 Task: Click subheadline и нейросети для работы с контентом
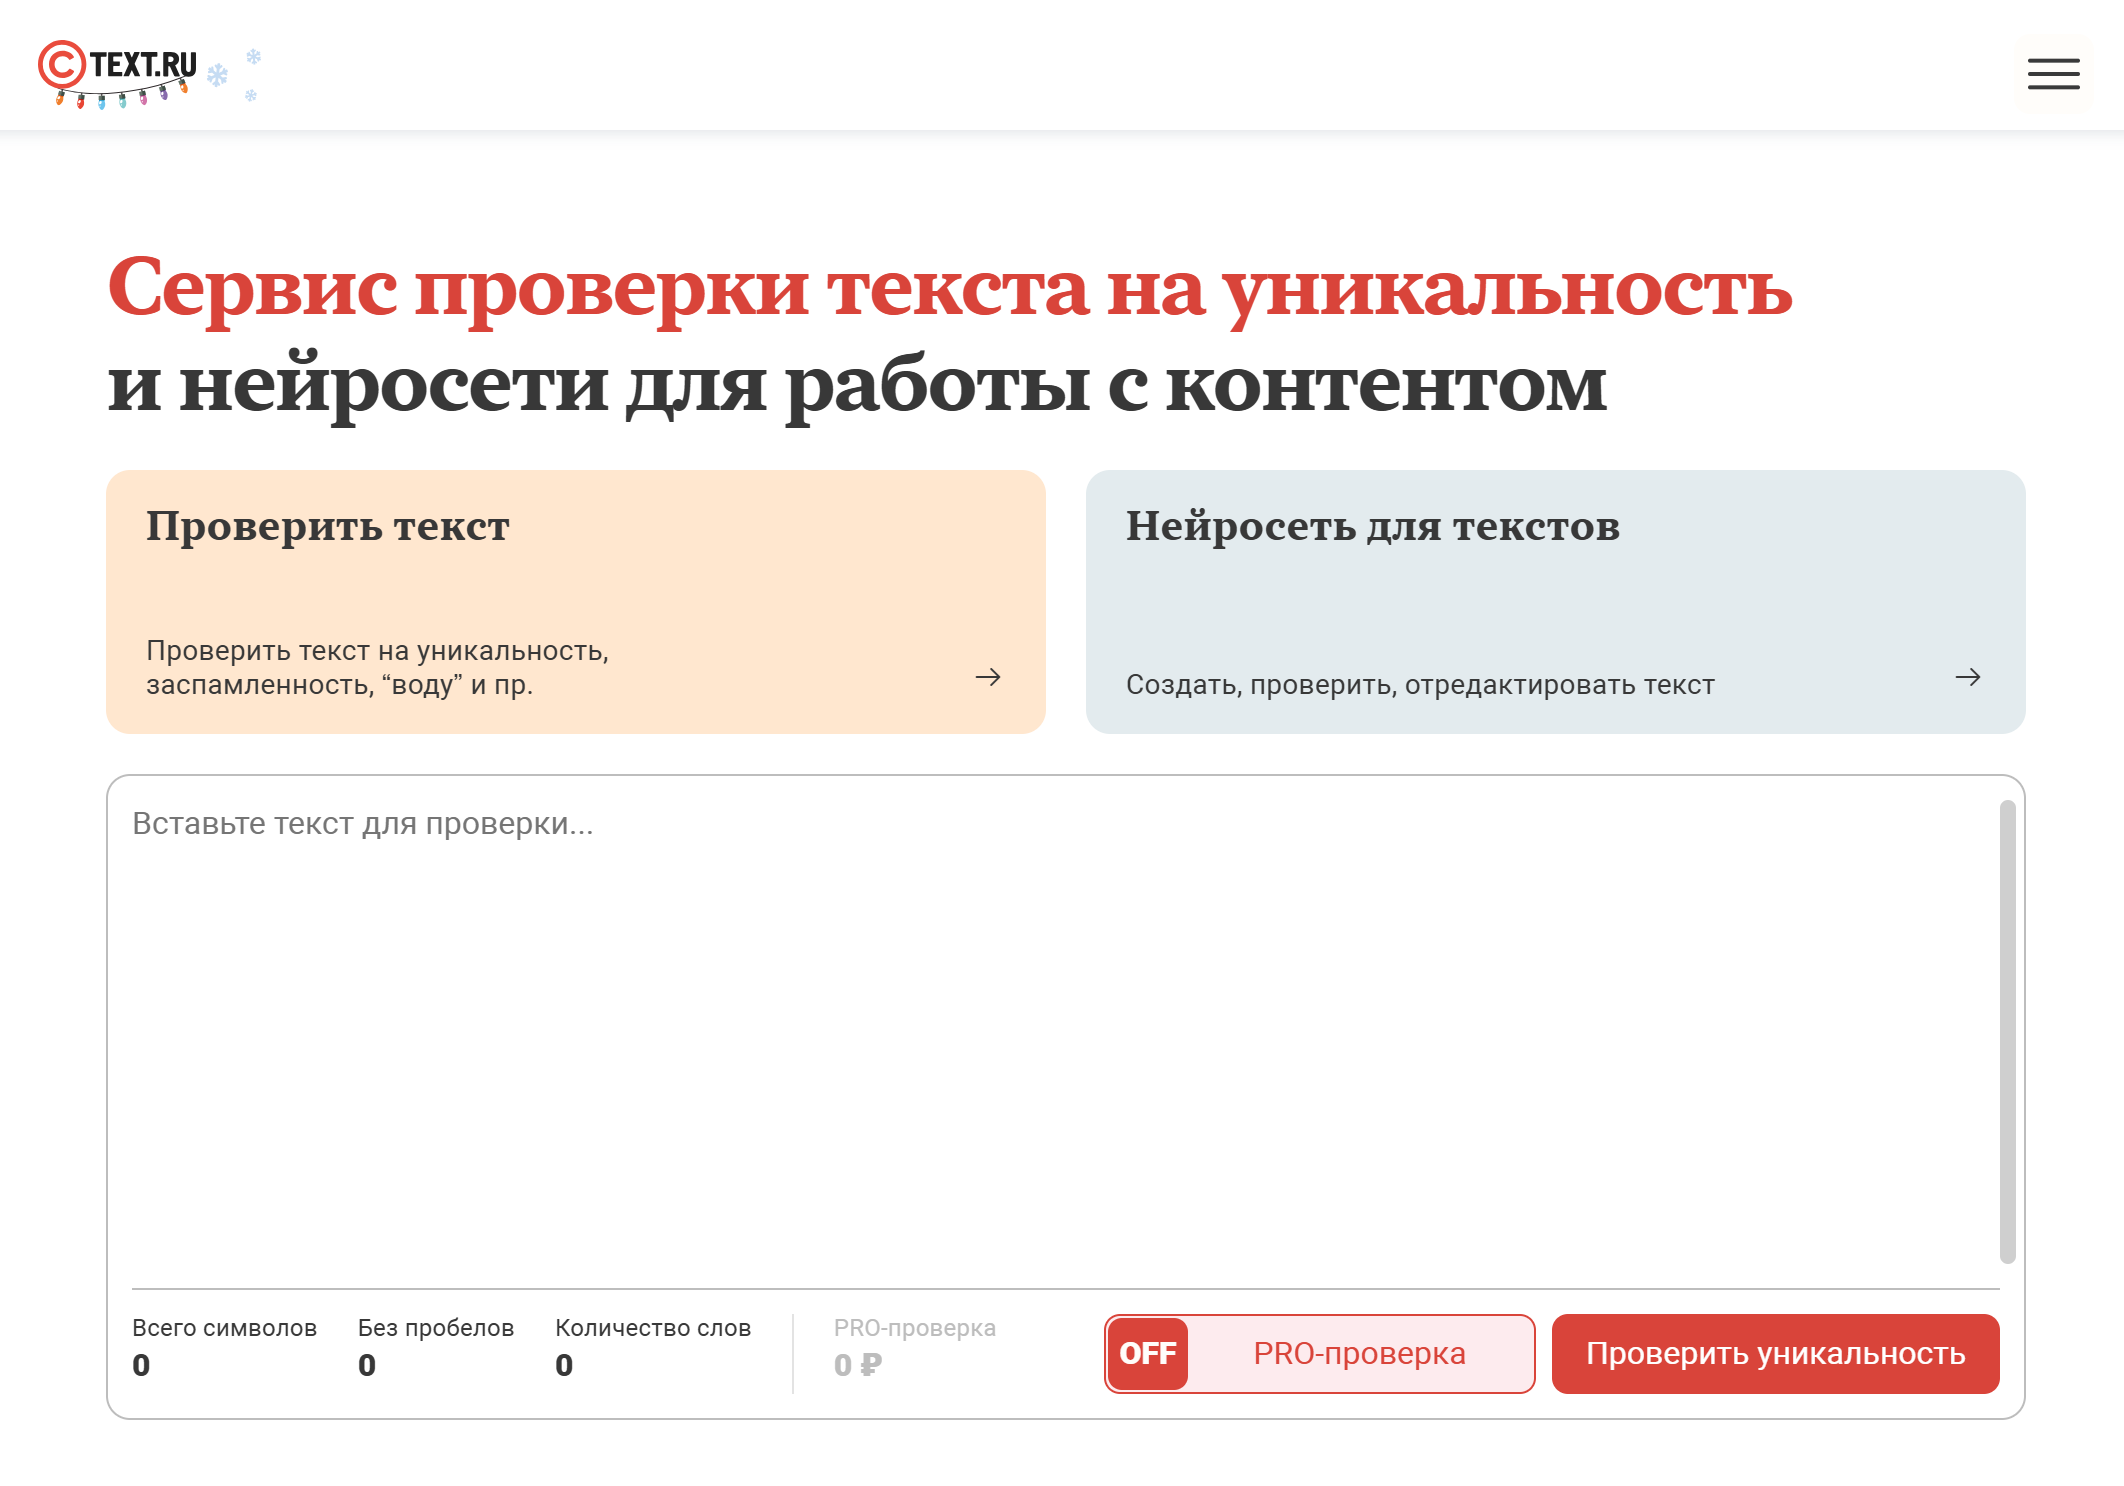[x=857, y=385]
